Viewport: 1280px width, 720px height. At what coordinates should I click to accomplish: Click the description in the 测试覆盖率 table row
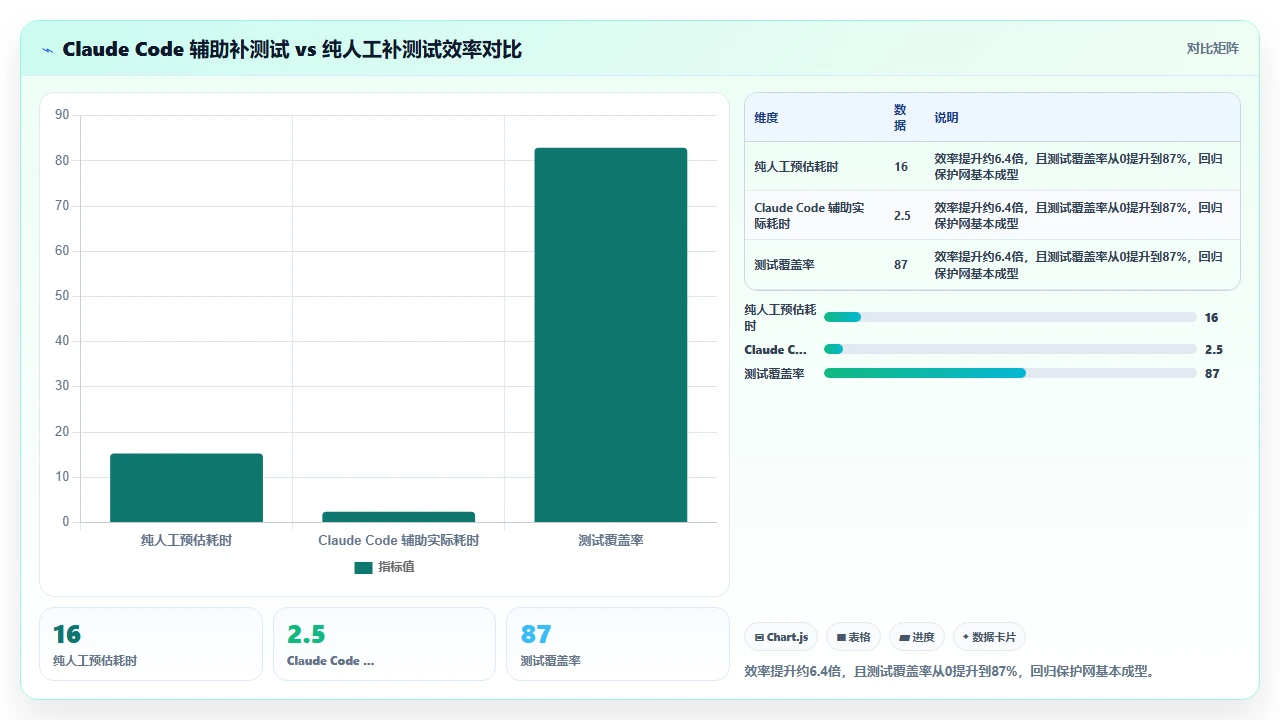tap(1078, 265)
